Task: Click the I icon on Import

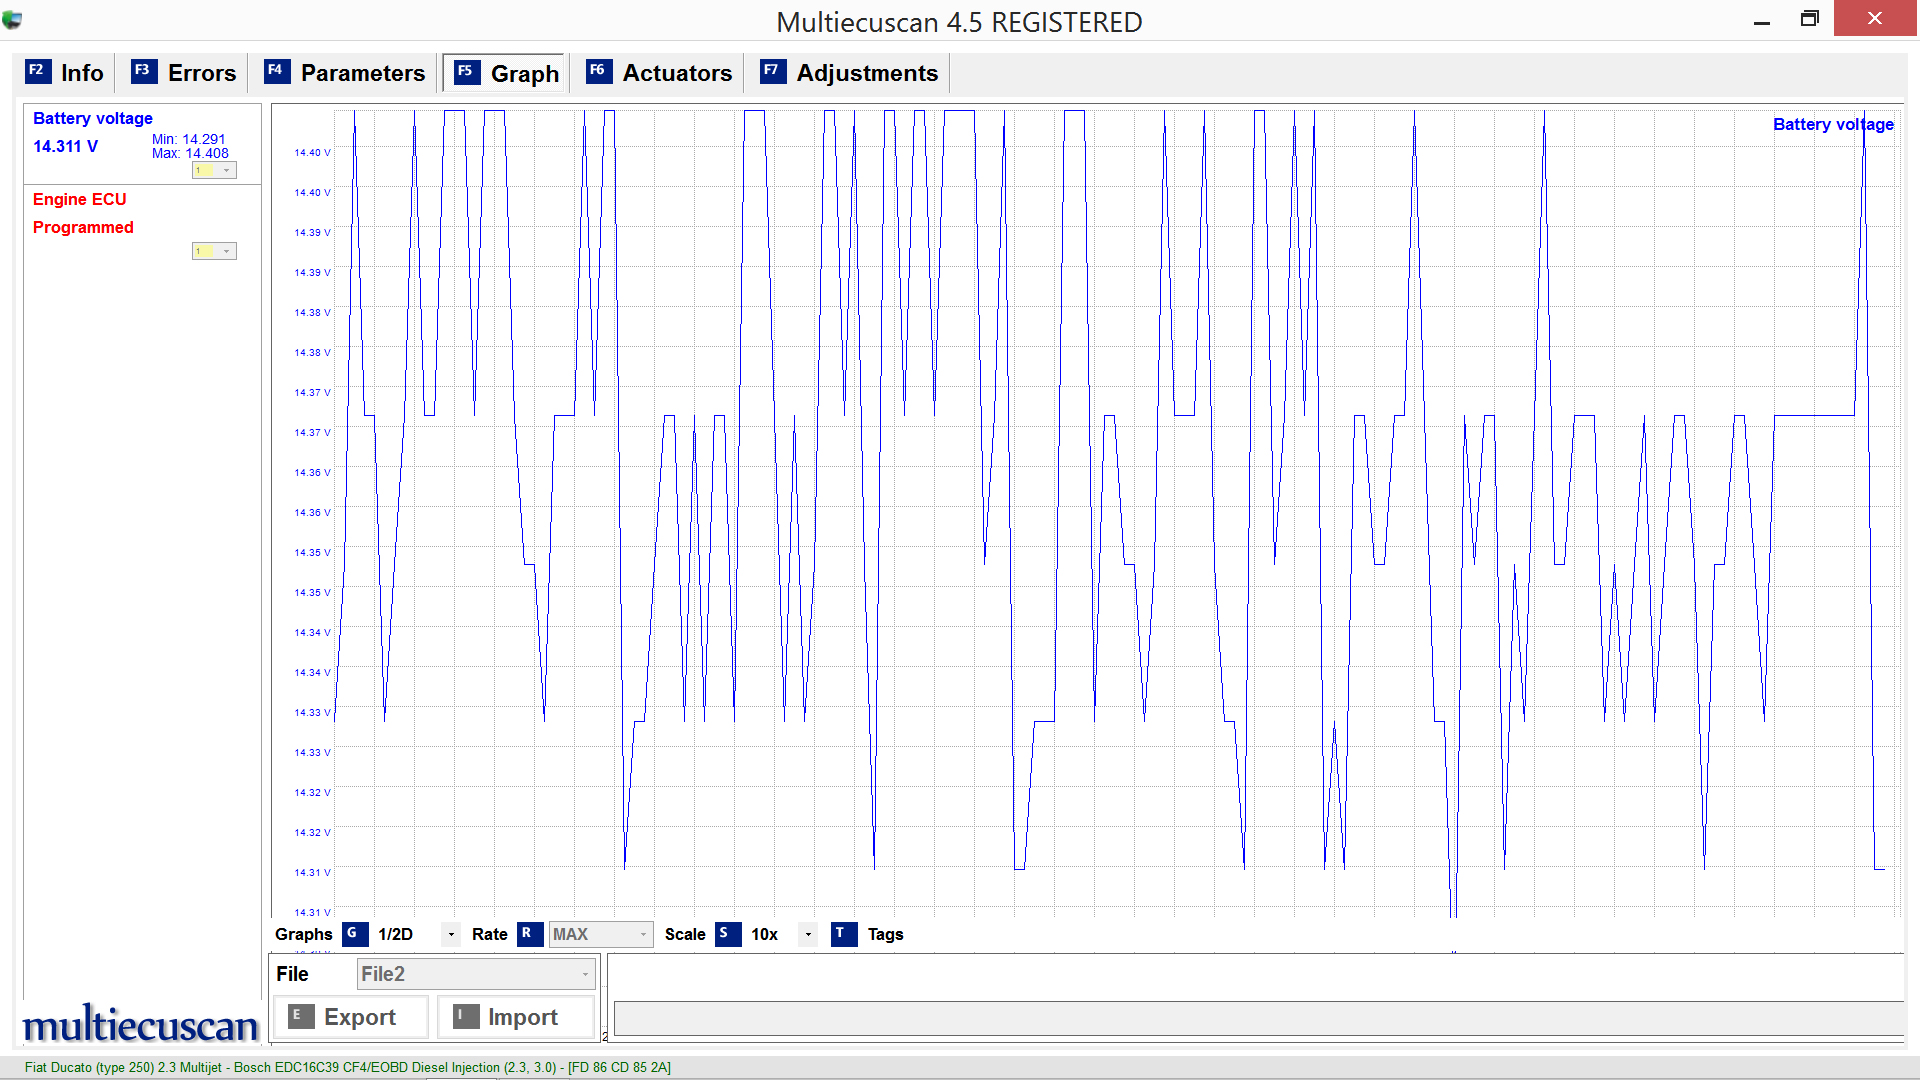Action: 465,1016
